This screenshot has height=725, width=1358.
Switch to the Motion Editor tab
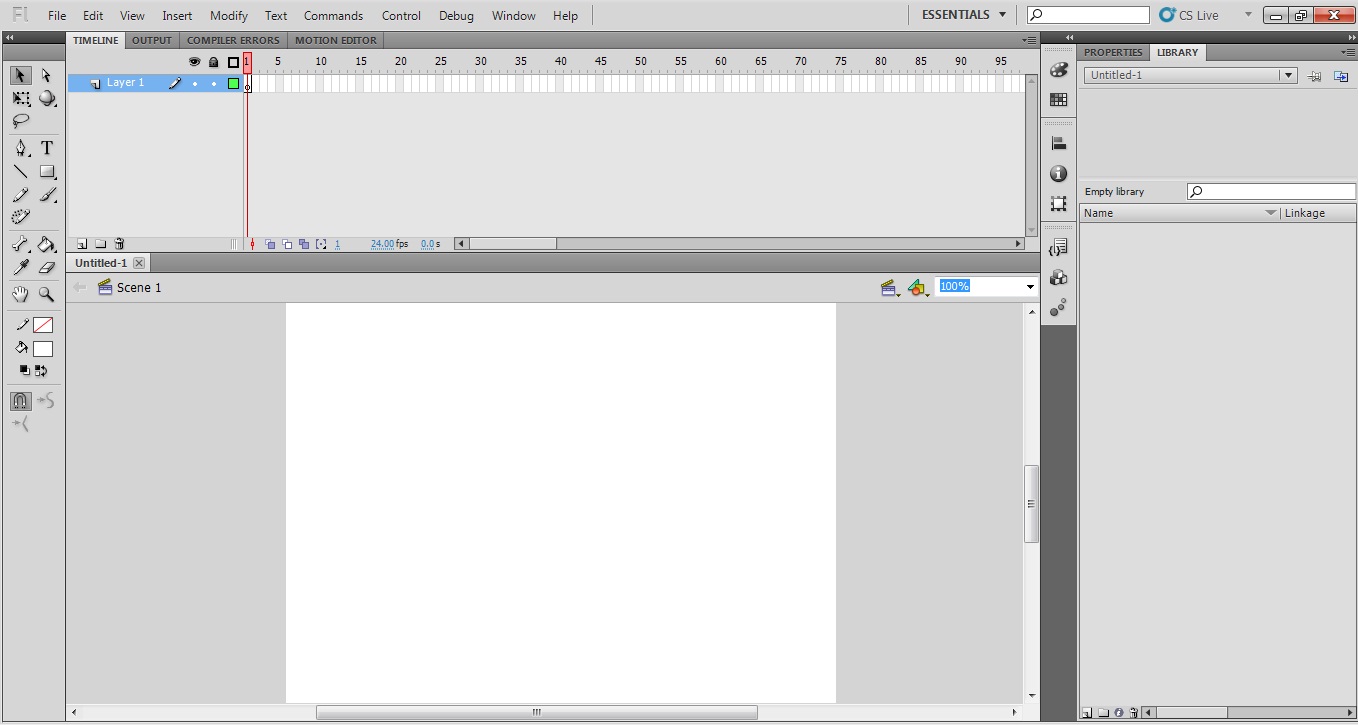tap(336, 40)
